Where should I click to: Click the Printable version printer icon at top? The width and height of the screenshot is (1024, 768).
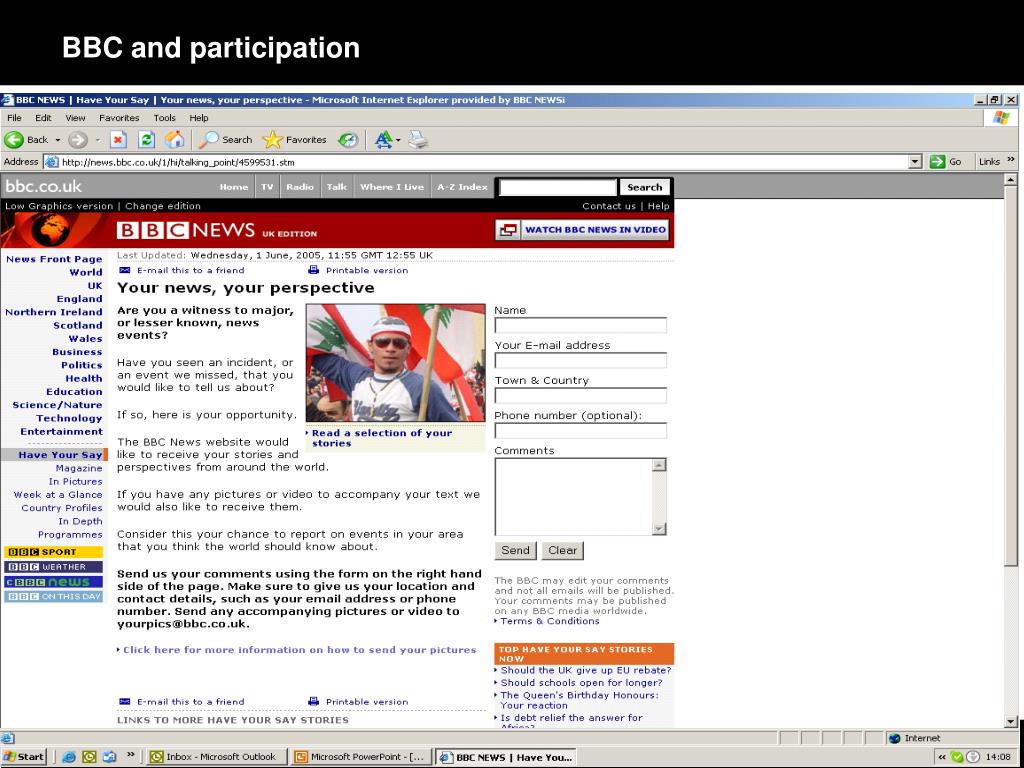click(313, 270)
